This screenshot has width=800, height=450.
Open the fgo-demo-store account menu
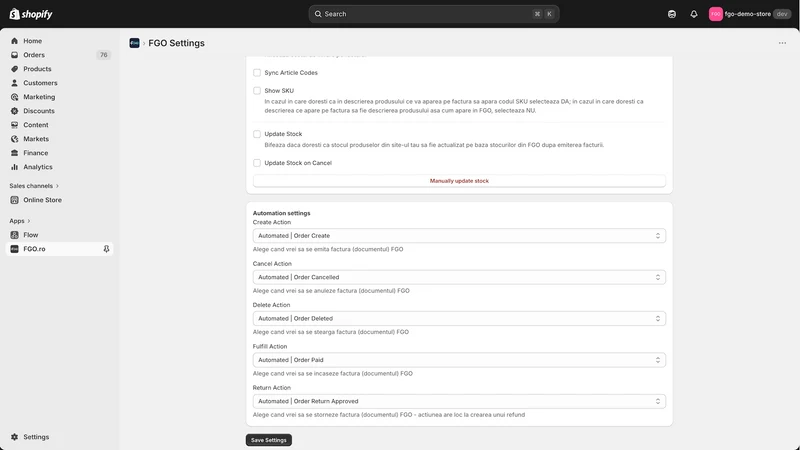[750, 14]
